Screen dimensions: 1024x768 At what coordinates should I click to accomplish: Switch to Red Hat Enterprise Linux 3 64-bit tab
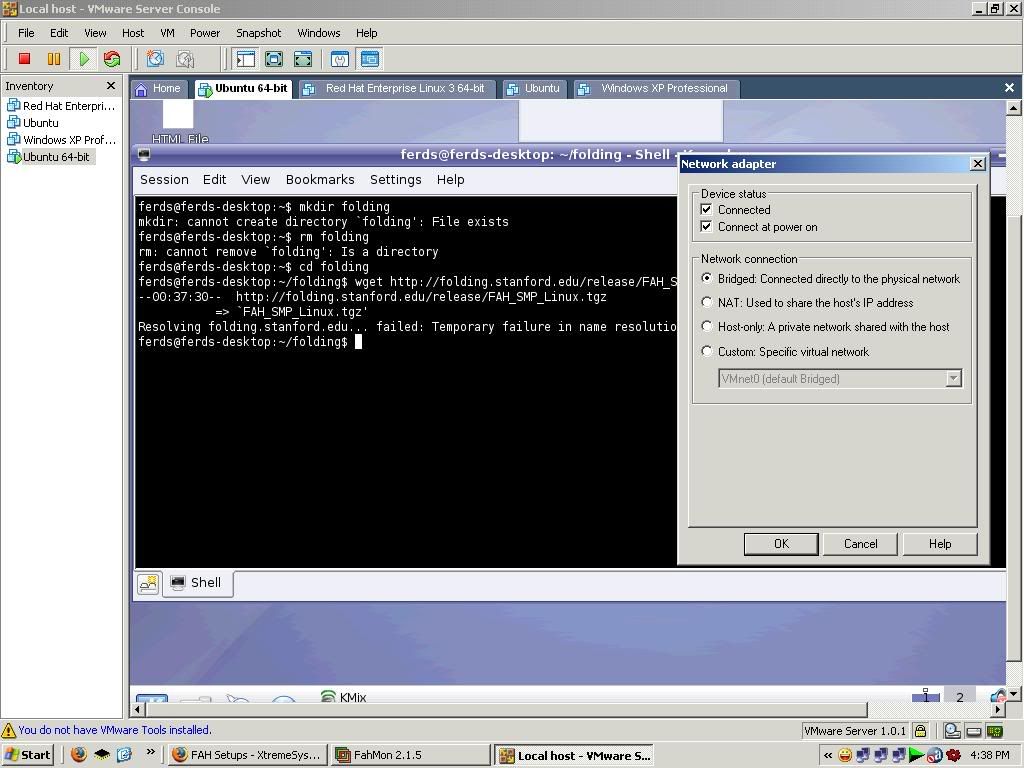(396, 89)
